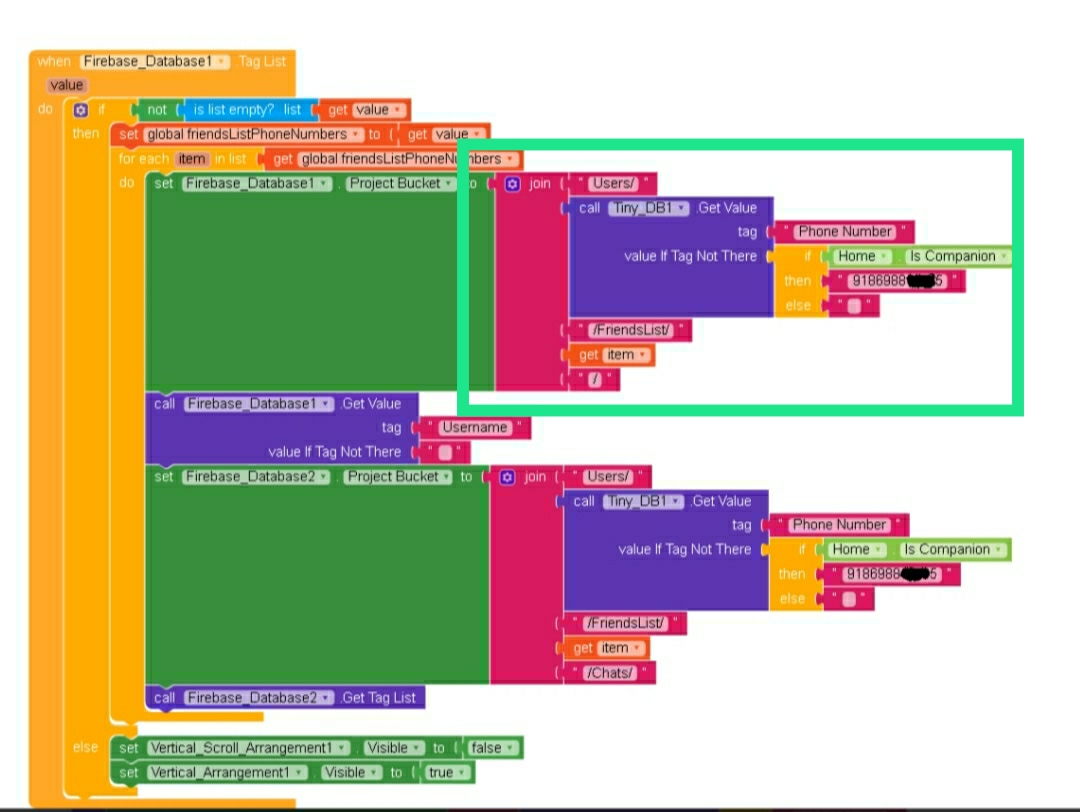Edit '/FriendsList/' text in Firebase_Database1 join
The height and width of the screenshot is (812, 1080).
pos(630,331)
